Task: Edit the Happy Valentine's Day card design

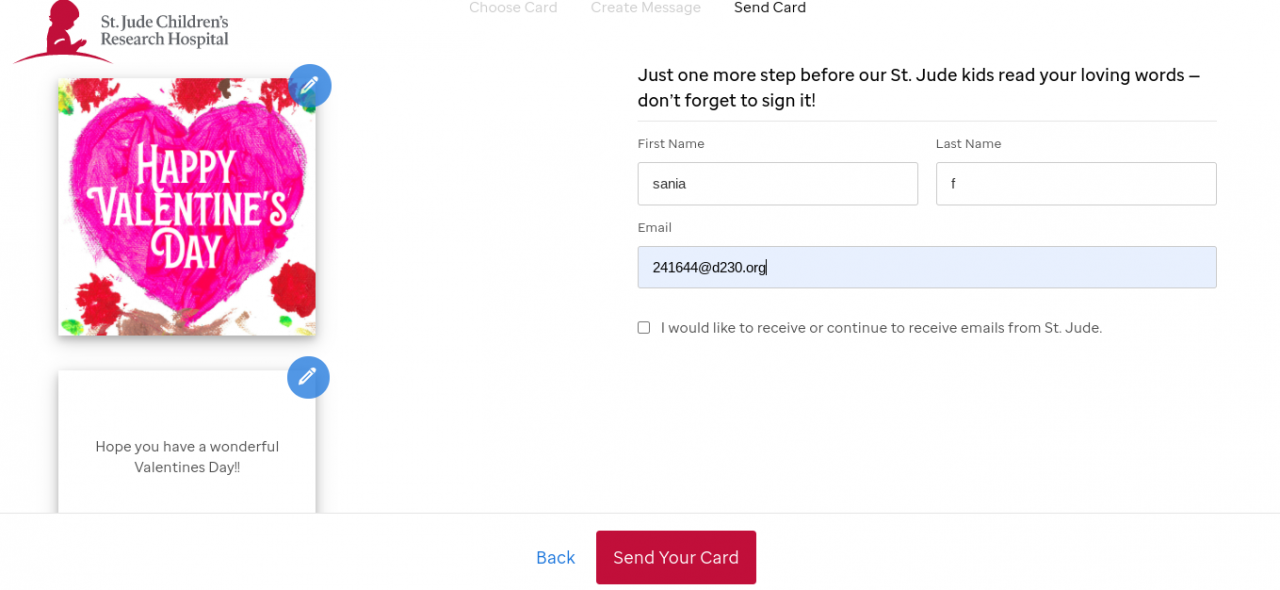Action: (x=309, y=86)
